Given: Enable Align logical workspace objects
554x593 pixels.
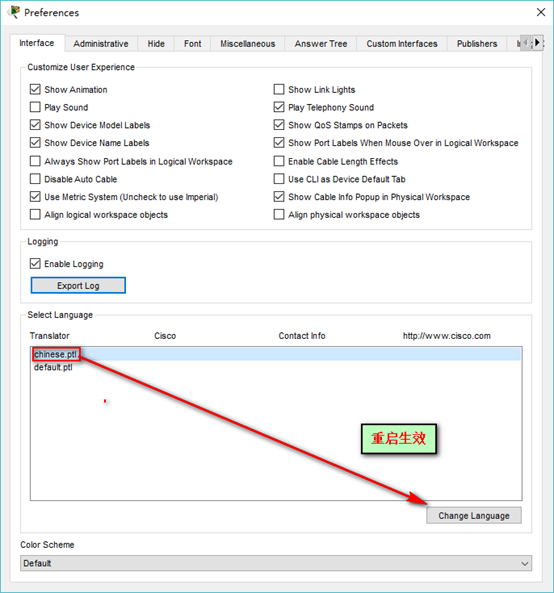Looking at the screenshot, I should pos(35,215).
